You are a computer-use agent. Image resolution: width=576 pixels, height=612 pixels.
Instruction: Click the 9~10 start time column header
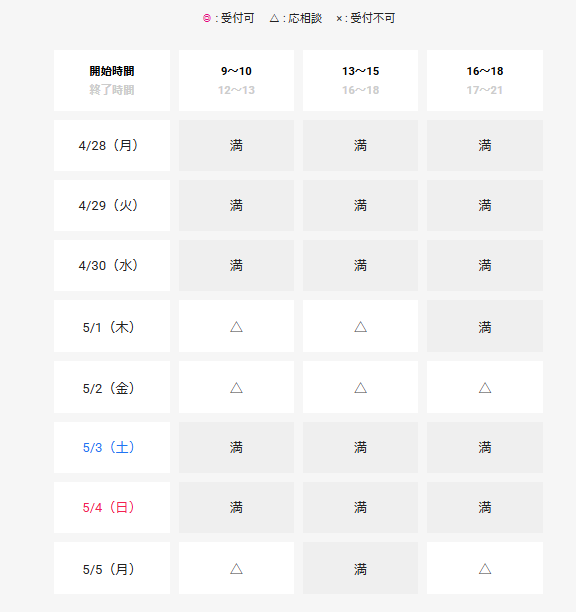tap(236, 80)
